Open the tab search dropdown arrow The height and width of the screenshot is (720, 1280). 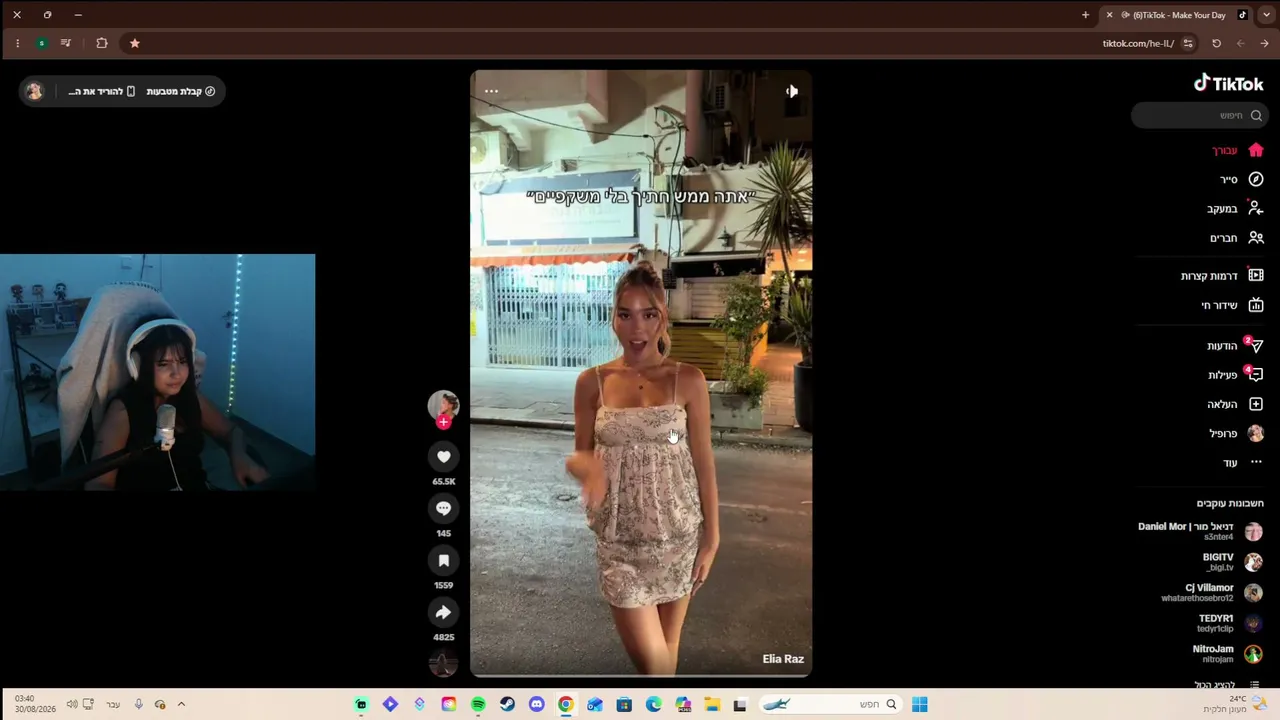(x=1266, y=15)
